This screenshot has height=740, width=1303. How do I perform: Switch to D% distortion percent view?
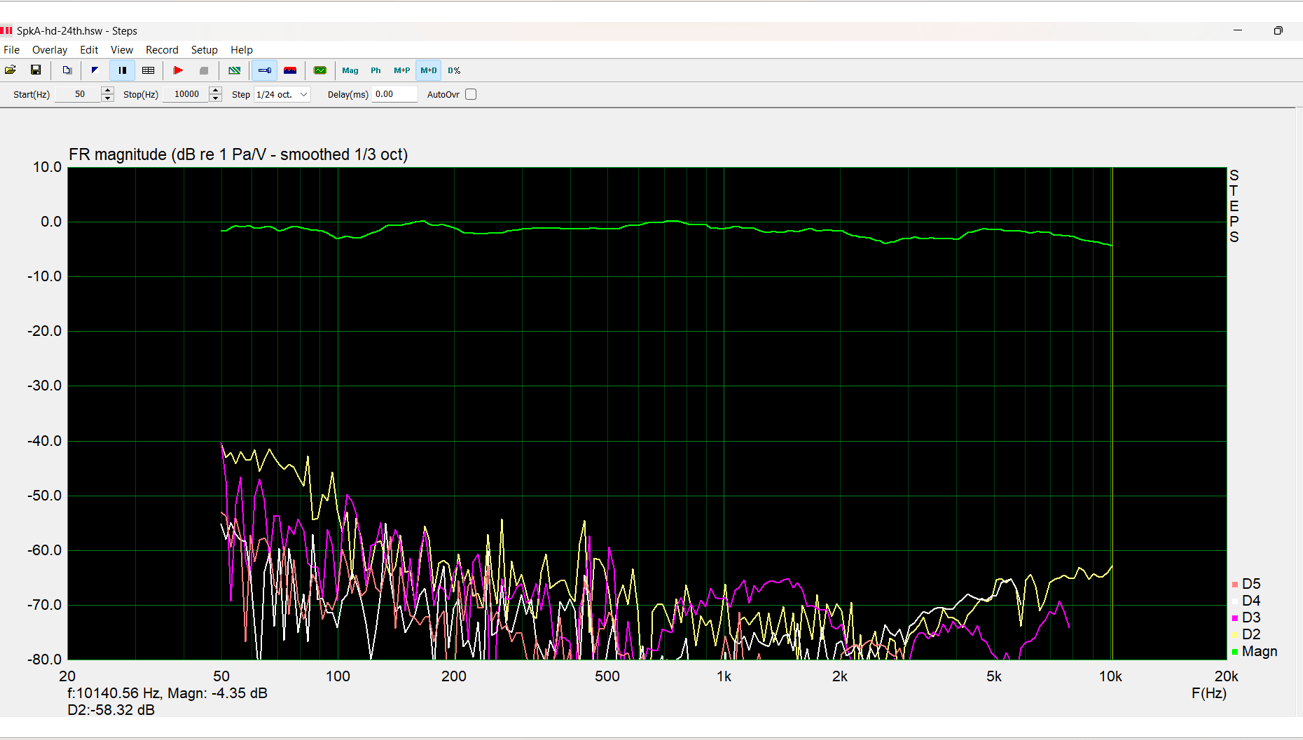pos(454,71)
